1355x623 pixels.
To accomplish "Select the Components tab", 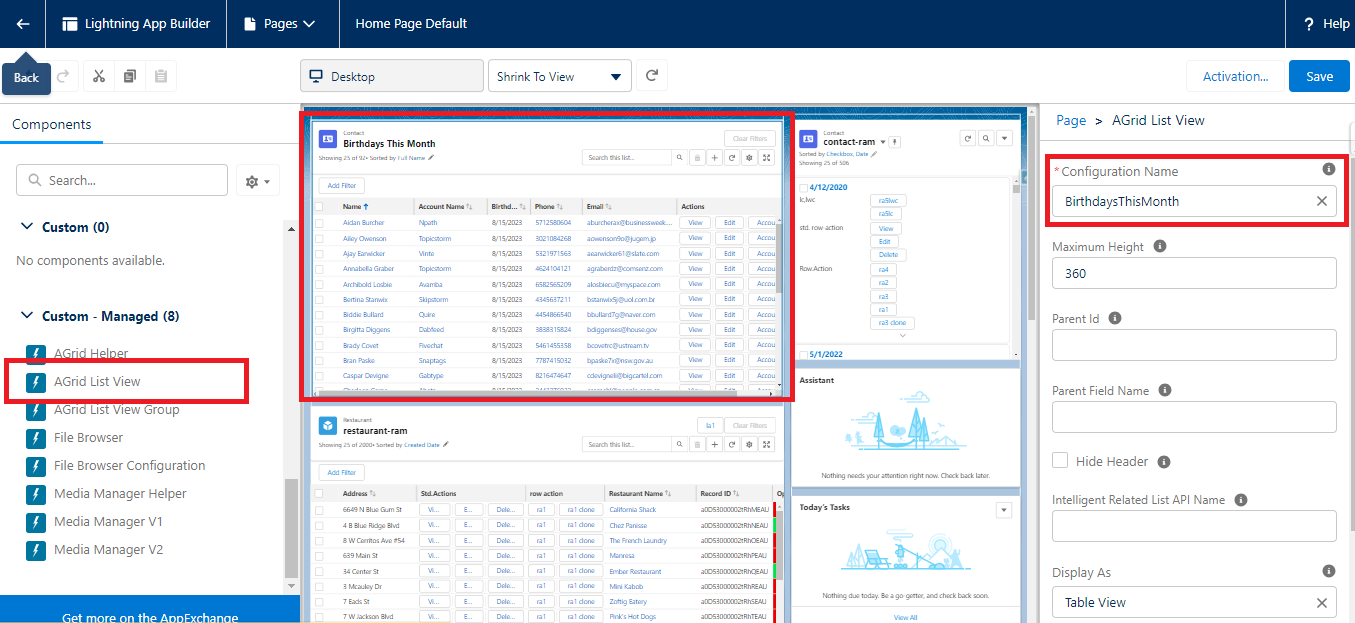I will pos(51,125).
